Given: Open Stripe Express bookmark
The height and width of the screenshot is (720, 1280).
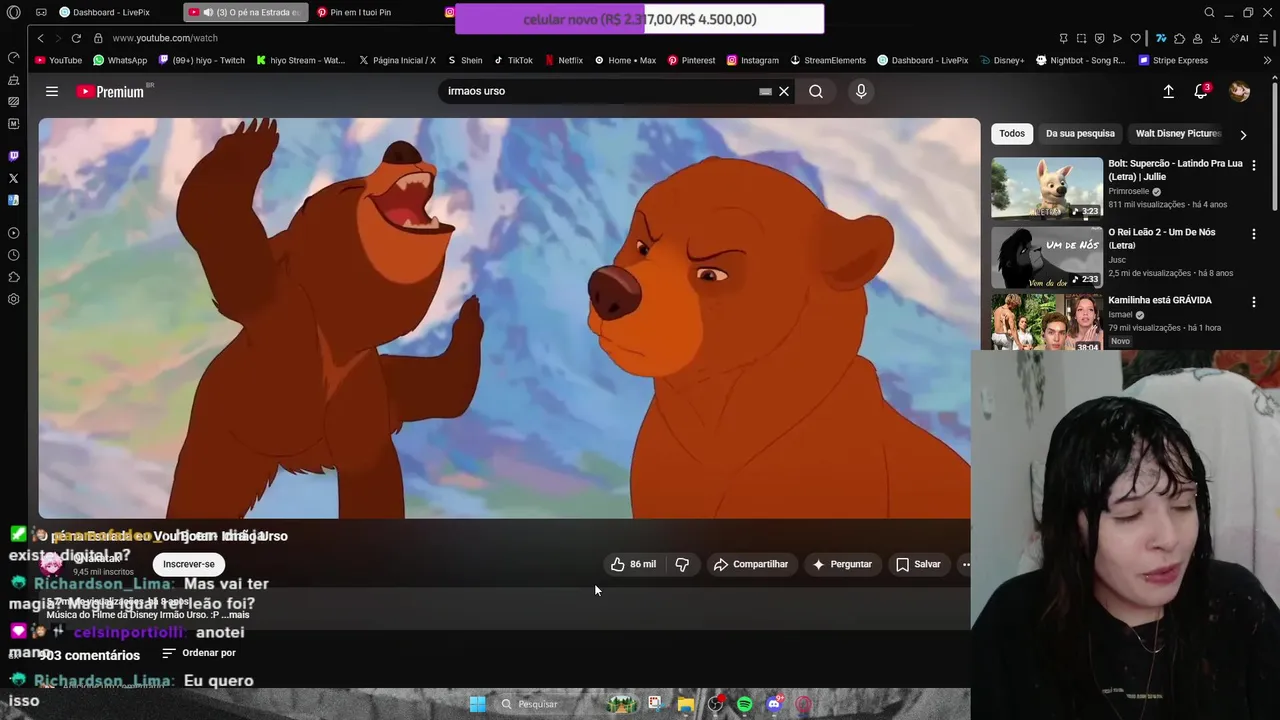Looking at the screenshot, I should 1173,60.
